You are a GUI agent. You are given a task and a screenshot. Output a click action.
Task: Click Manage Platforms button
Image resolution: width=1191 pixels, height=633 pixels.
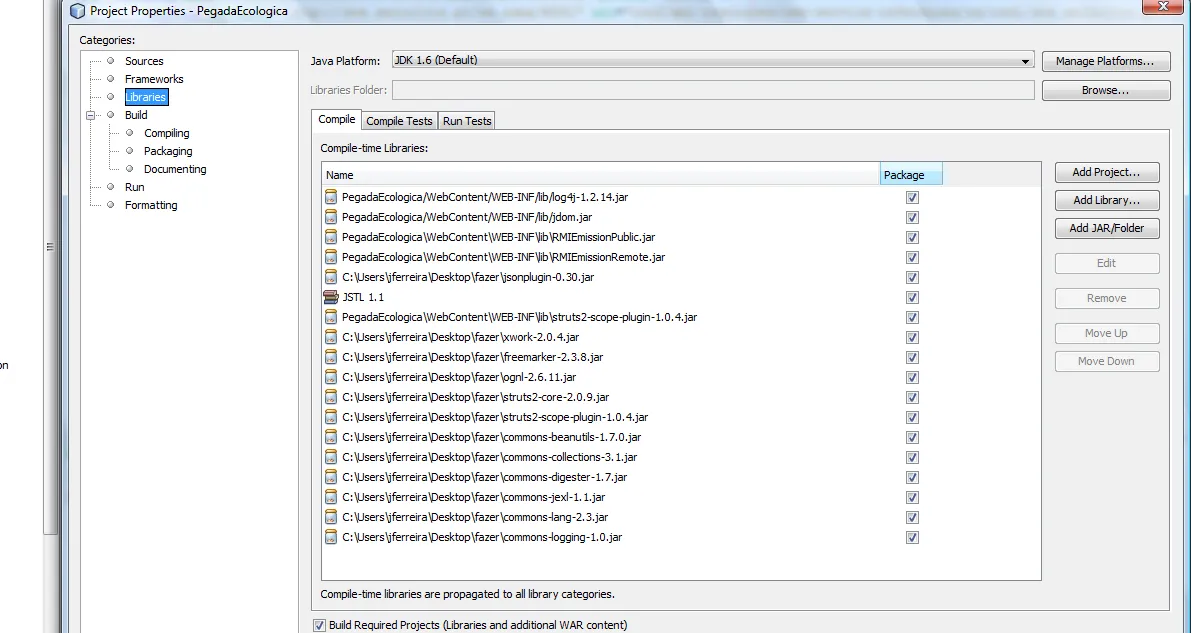tap(1106, 61)
